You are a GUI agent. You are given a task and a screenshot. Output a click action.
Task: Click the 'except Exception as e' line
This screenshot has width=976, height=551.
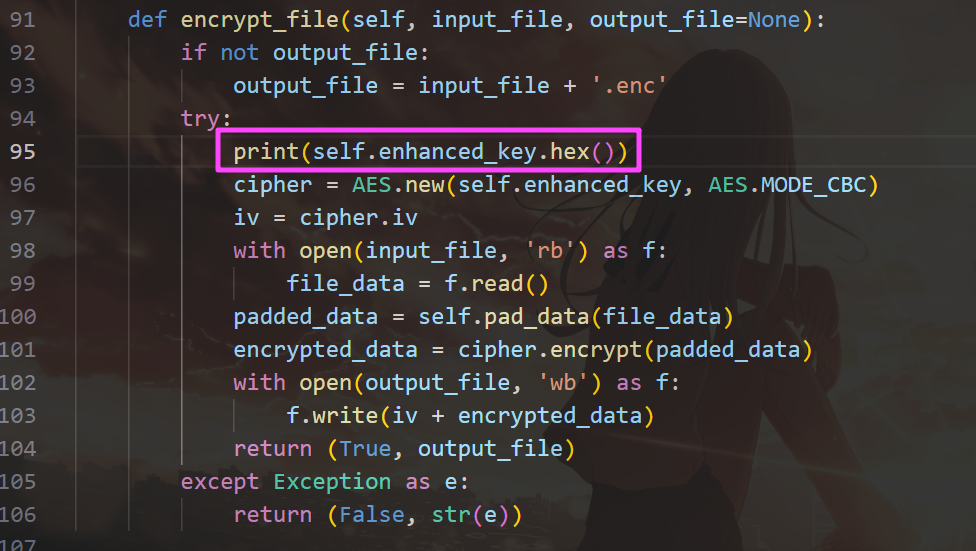324,481
